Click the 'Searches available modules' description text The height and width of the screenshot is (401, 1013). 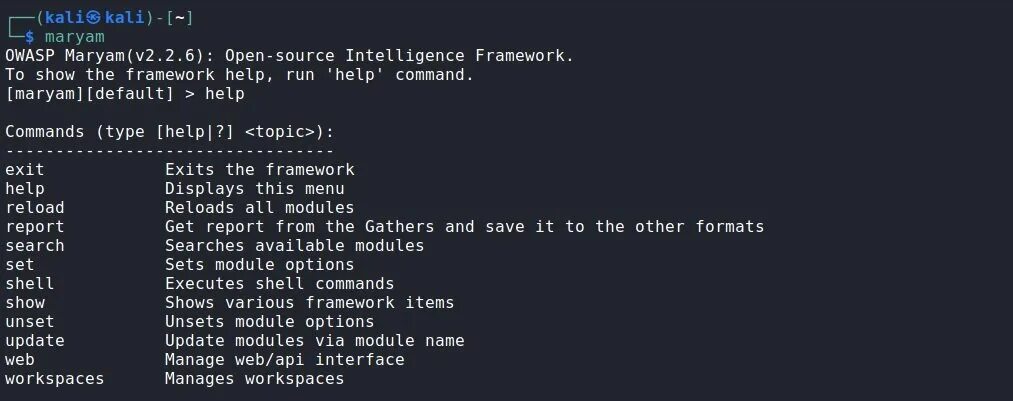[295, 246]
